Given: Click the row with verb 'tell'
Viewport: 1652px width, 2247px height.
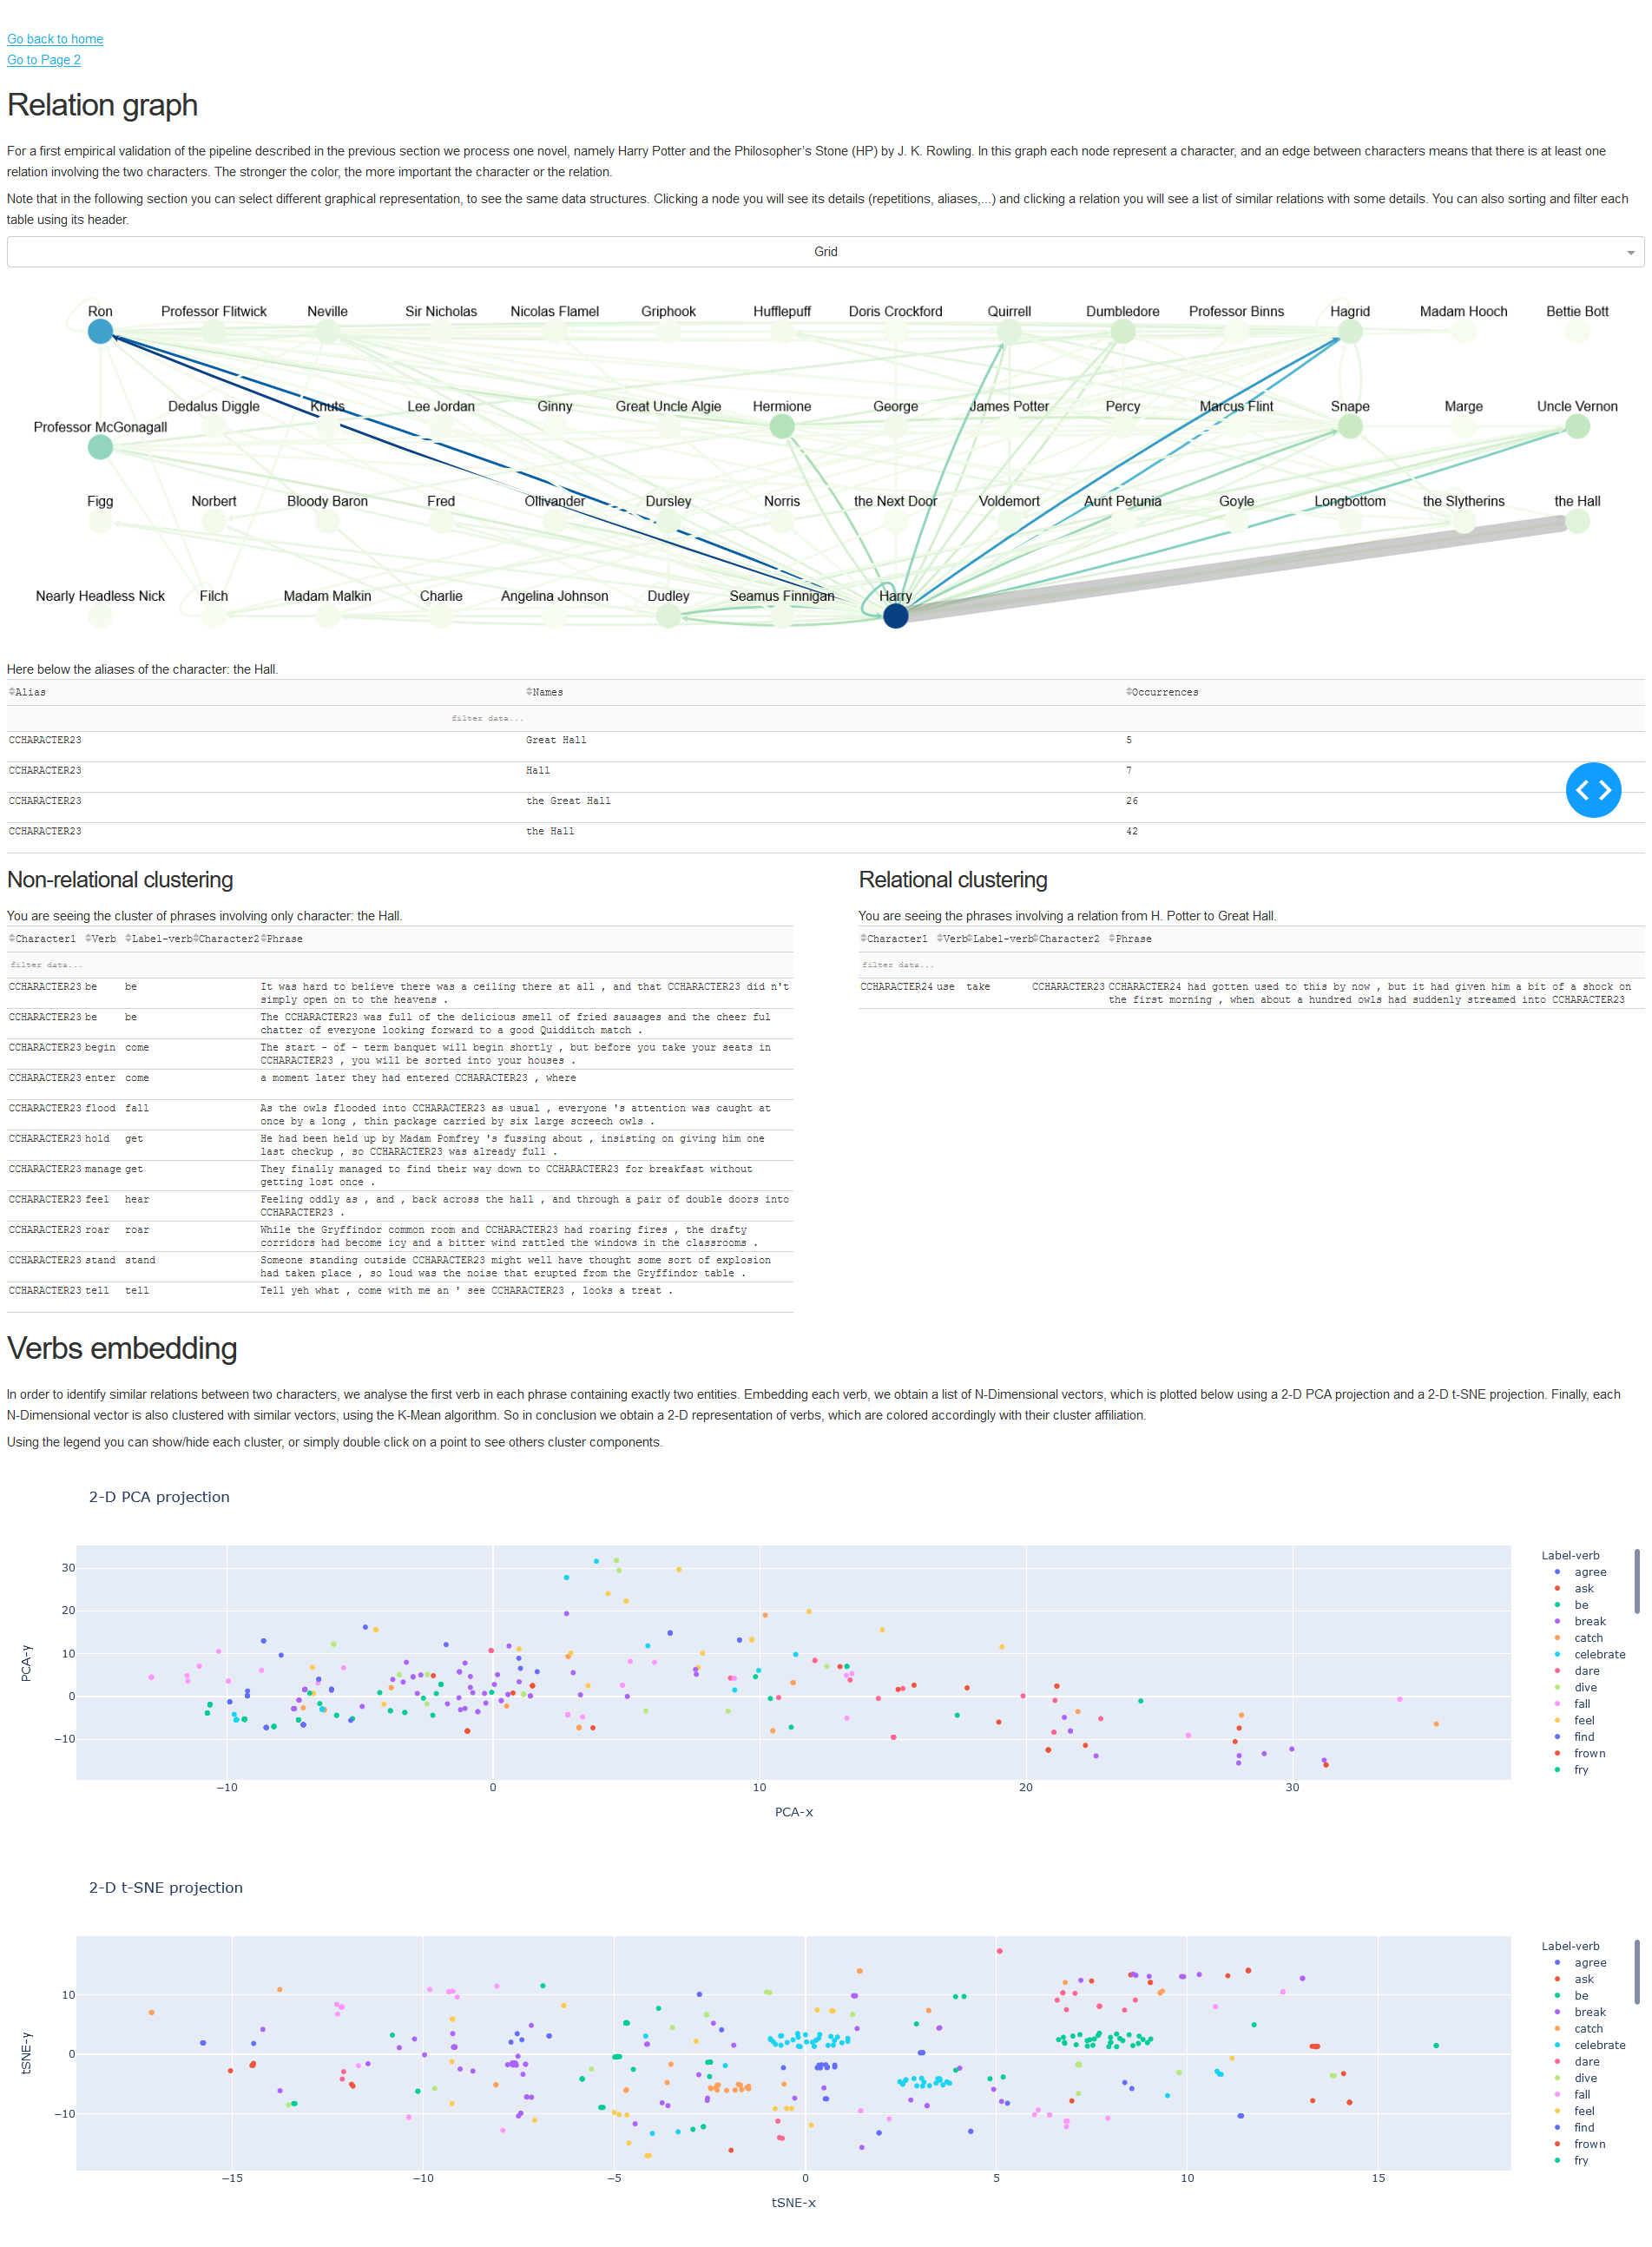Looking at the screenshot, I should click(x=400, y=1297).
